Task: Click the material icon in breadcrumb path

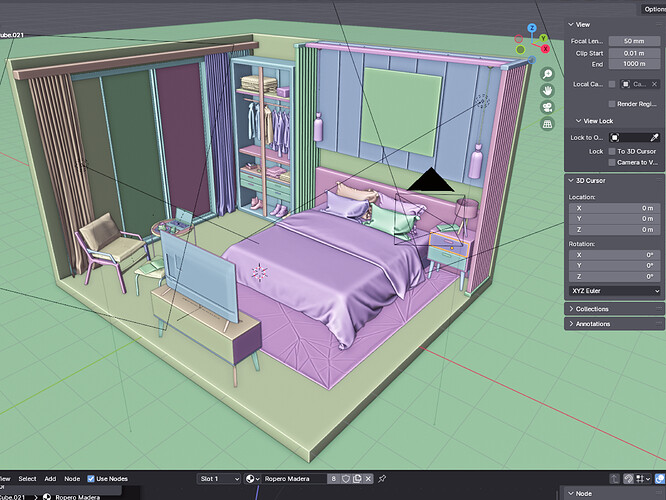Action: pyautogui.click(x=47, y=497)
